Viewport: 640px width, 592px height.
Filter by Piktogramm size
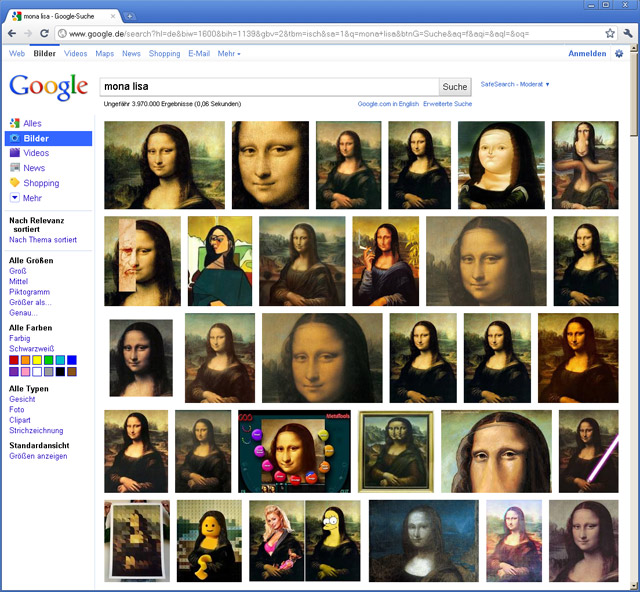[29, 292]
